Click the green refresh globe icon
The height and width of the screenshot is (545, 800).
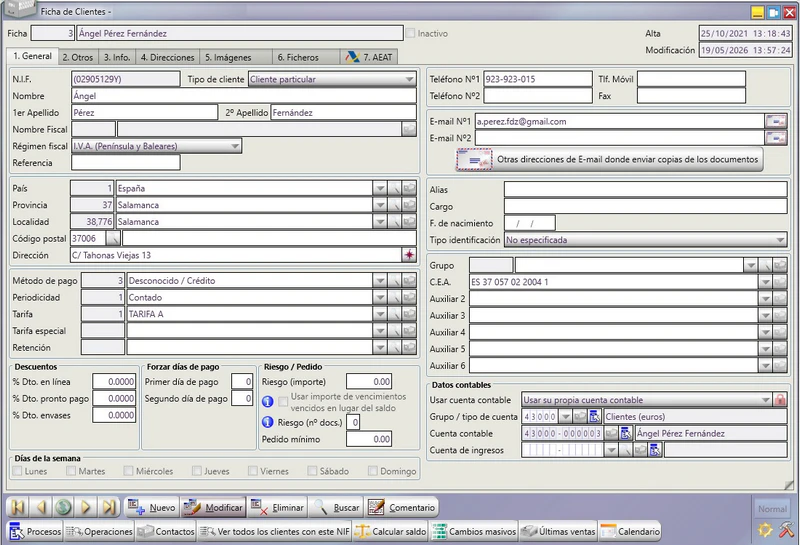63,507
